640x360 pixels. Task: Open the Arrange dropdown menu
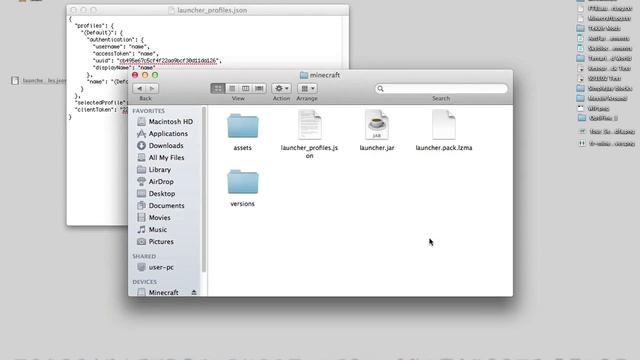click(x=307, y=89)
